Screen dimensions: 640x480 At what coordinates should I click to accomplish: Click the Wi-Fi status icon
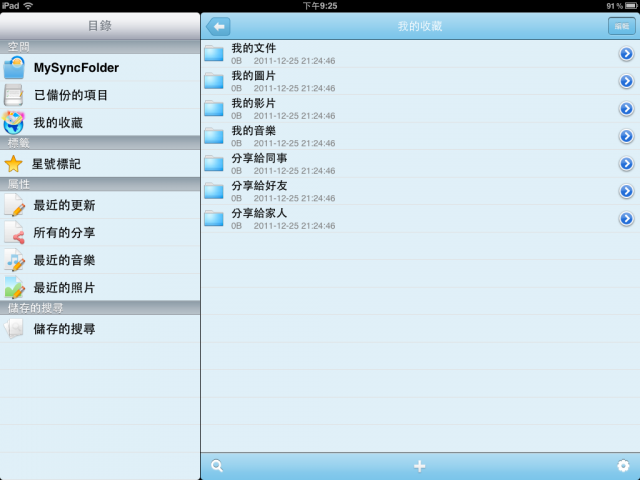point(28,6)
